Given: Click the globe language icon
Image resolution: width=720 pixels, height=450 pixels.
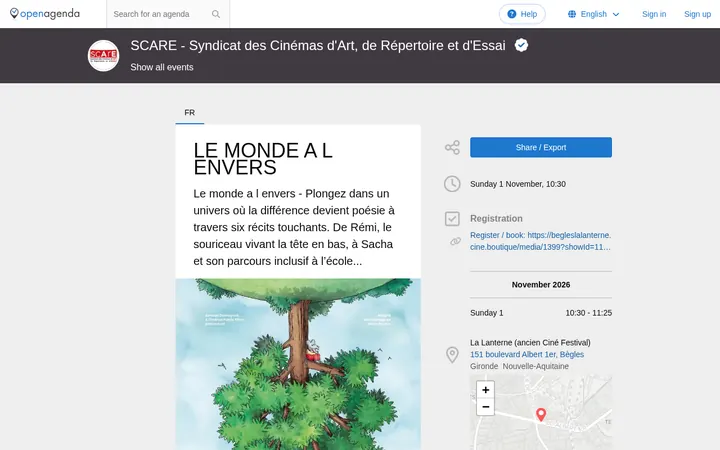Looking at the screenshot, I should click(572, 14).
